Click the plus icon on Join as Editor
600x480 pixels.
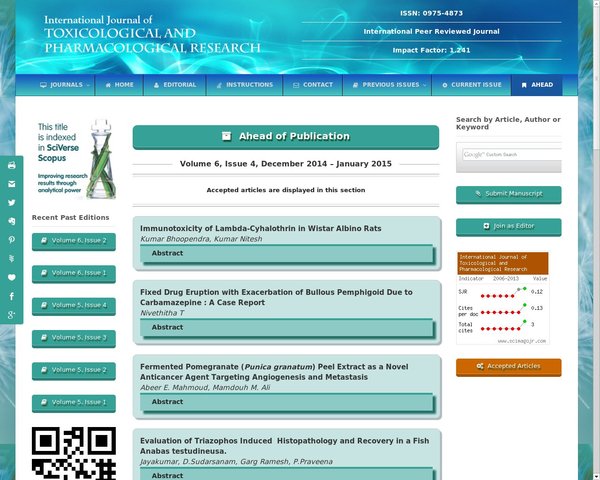pos(486,226)
